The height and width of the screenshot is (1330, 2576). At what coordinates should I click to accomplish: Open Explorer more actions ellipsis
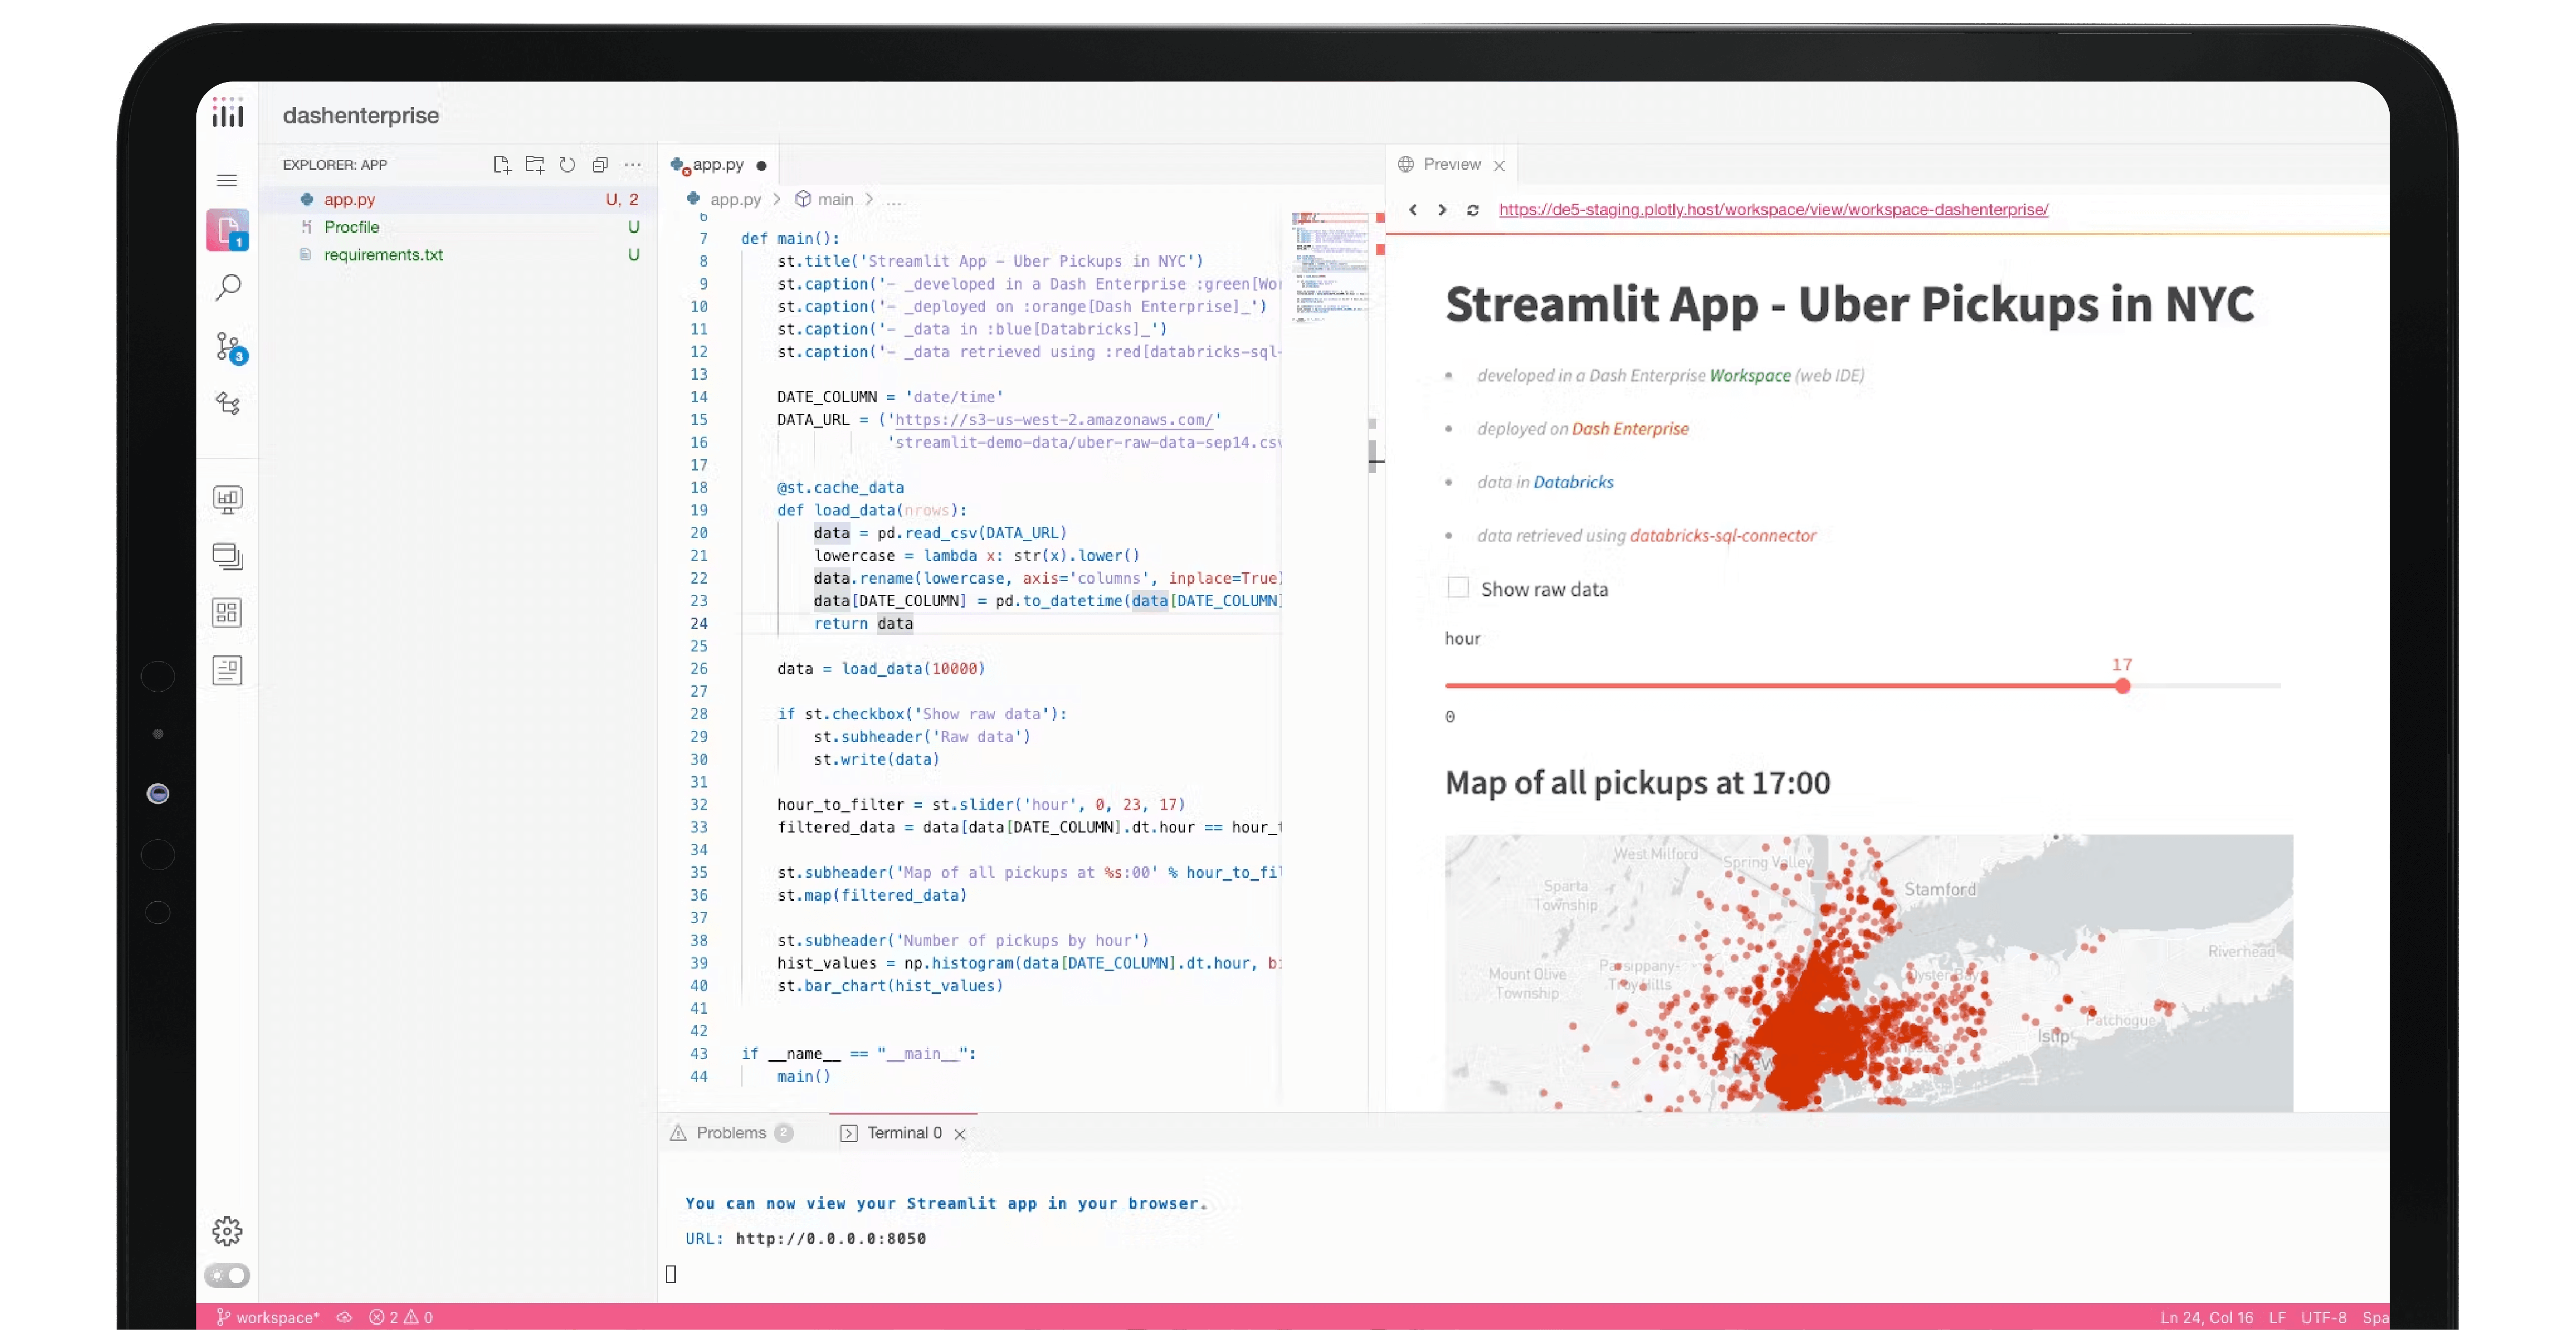pos(633,165)
